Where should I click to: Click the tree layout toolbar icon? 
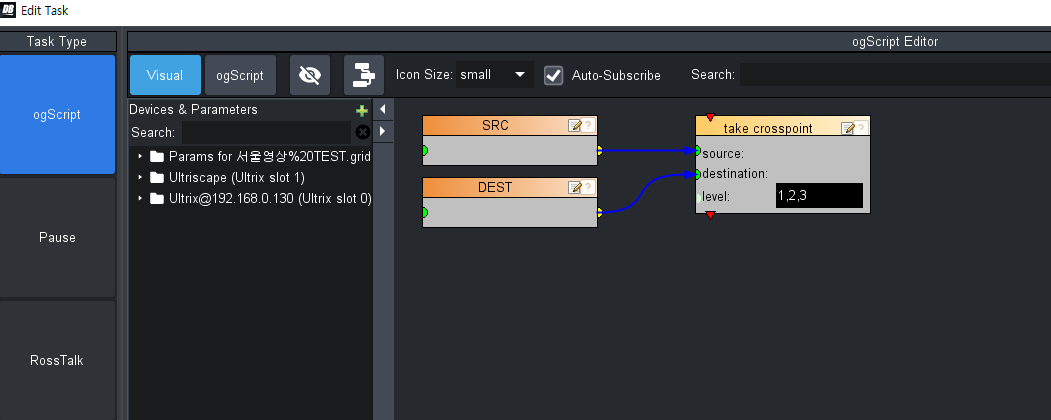point(363,75)
